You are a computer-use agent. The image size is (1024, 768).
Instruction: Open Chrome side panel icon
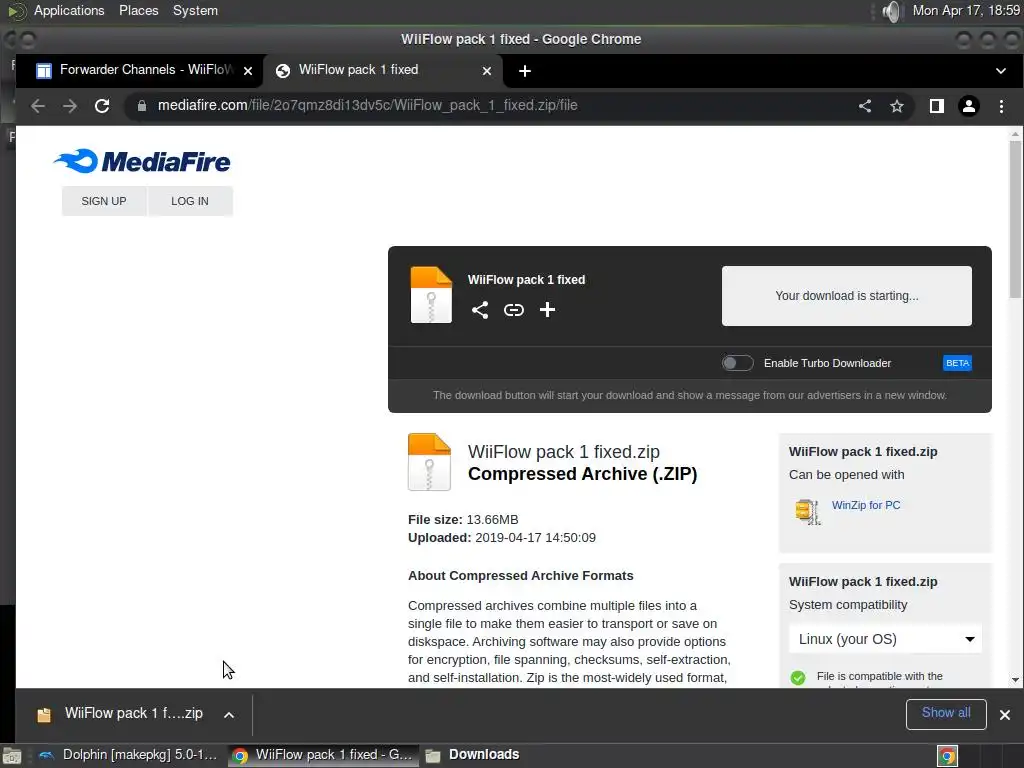pyautogui.click(x=936, y=106)
